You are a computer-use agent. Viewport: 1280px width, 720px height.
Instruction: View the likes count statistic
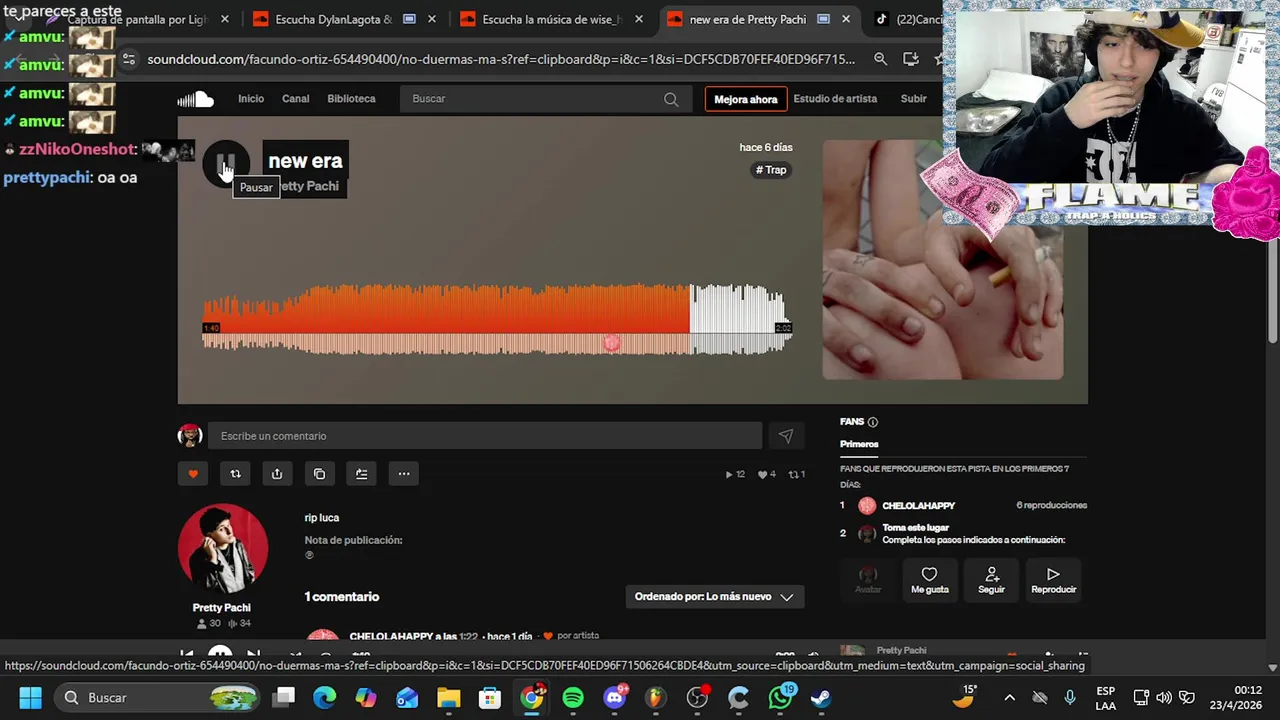(767, 474)
